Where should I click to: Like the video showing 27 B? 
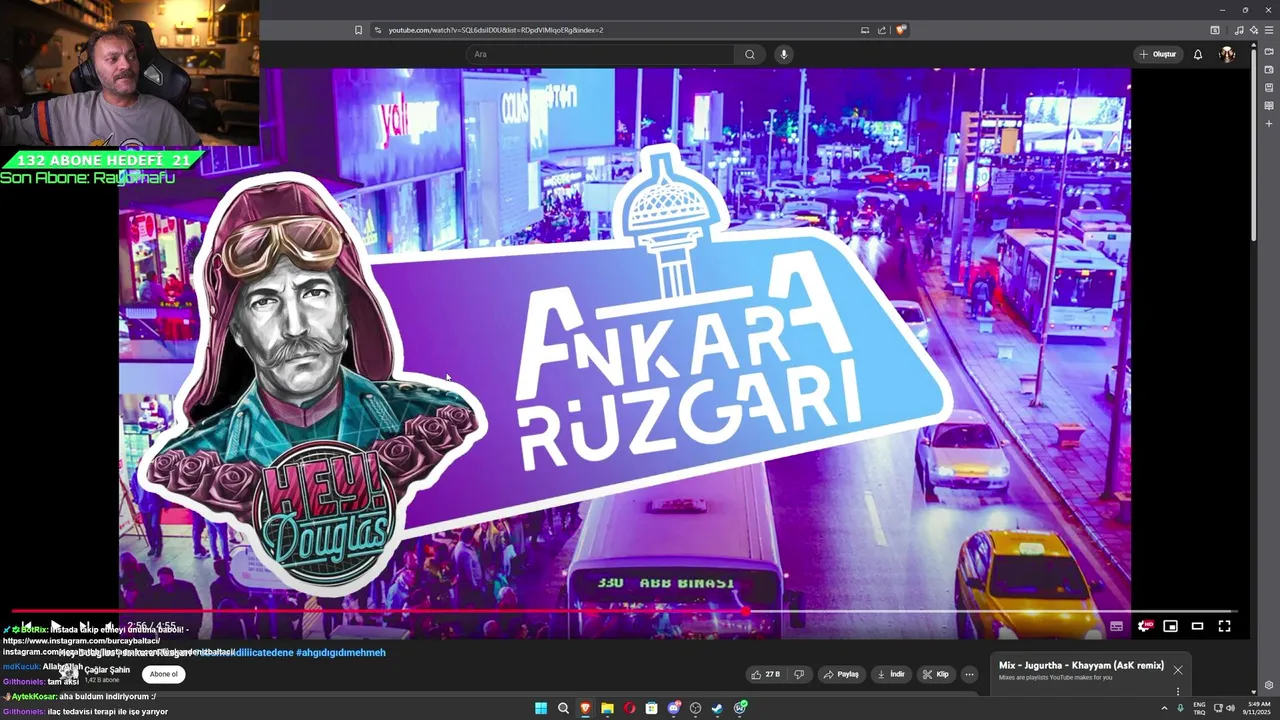pyautogui.click(x=765, y=674)
